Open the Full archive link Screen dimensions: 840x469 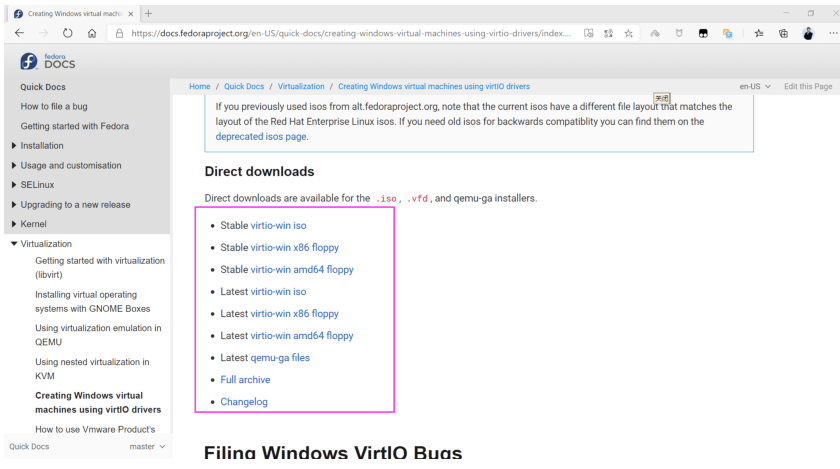(x=245, y=379)
